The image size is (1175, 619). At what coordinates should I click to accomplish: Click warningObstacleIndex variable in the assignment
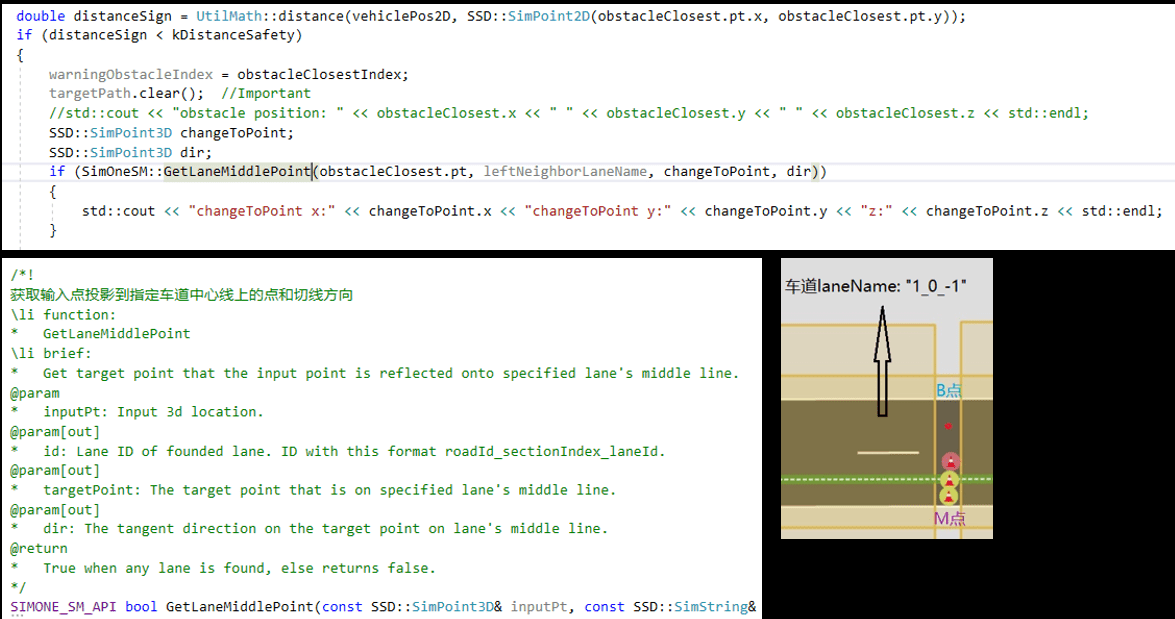pos(129,74)
